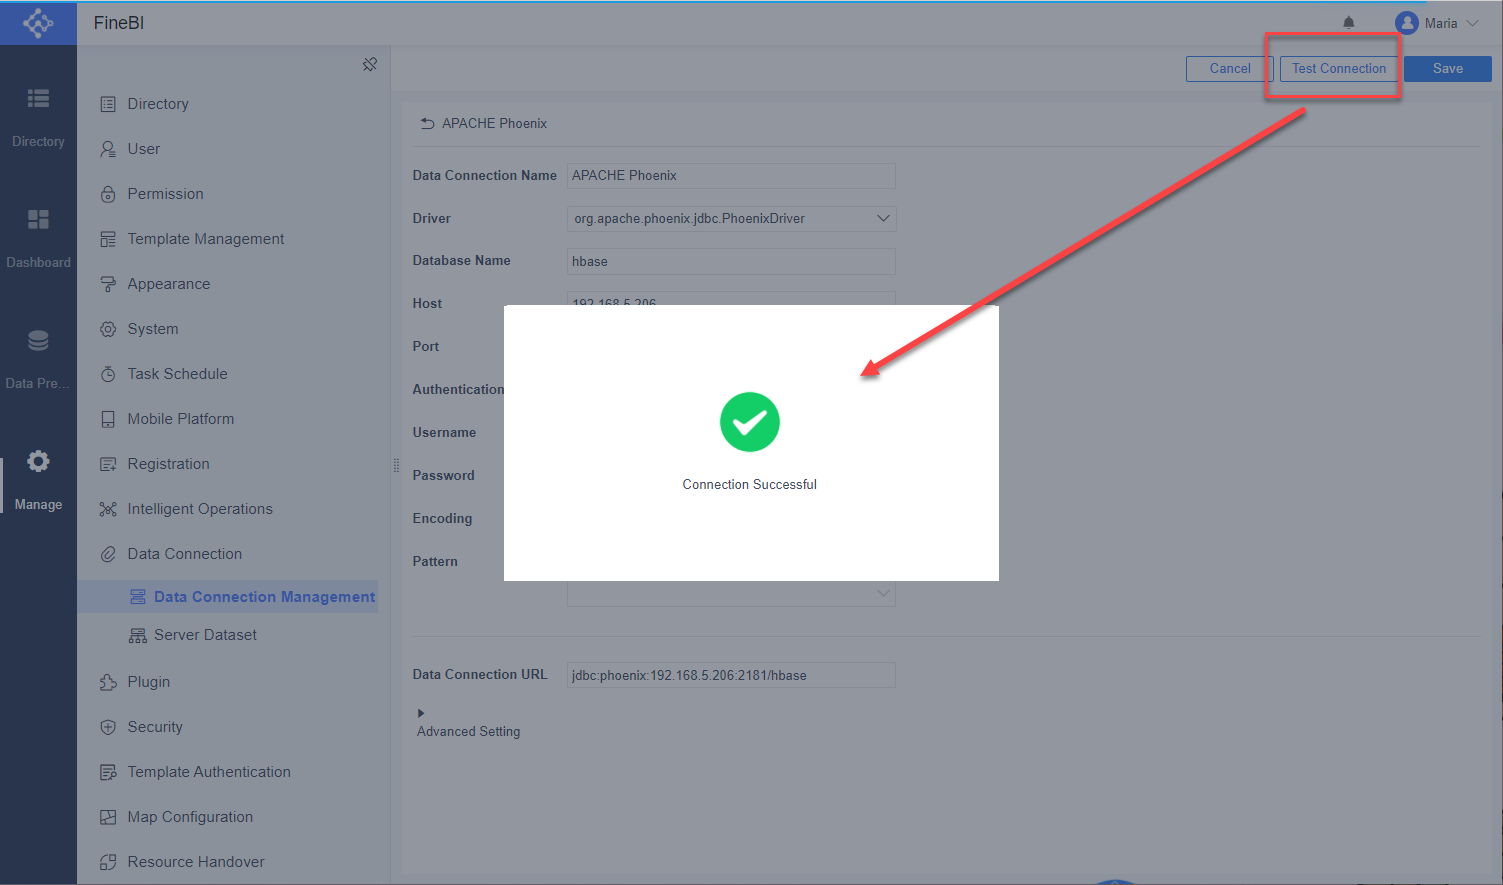
Task: Open the Driver dropdown
Action: (x=731, y=219)
